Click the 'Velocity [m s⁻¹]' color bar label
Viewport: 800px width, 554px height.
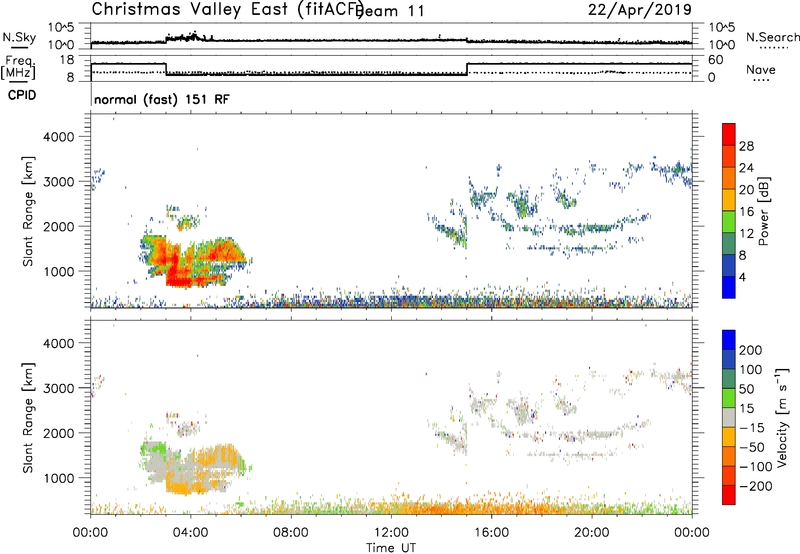click(x=782, y=417)
